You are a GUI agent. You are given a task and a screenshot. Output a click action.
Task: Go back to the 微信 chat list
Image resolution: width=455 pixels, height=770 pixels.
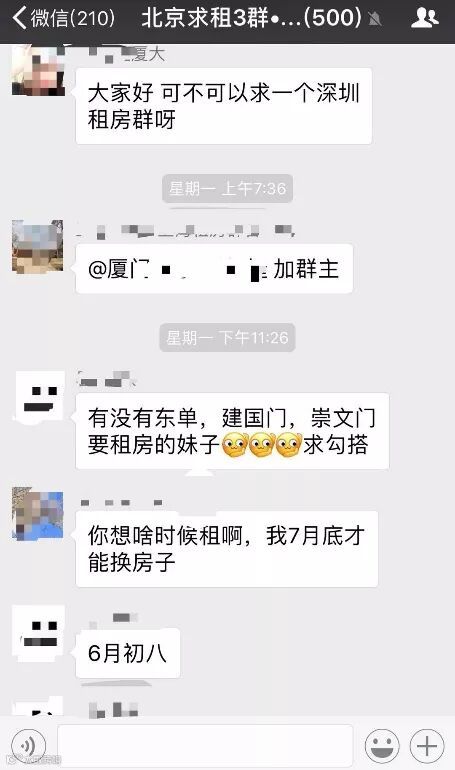coord(64,19)
